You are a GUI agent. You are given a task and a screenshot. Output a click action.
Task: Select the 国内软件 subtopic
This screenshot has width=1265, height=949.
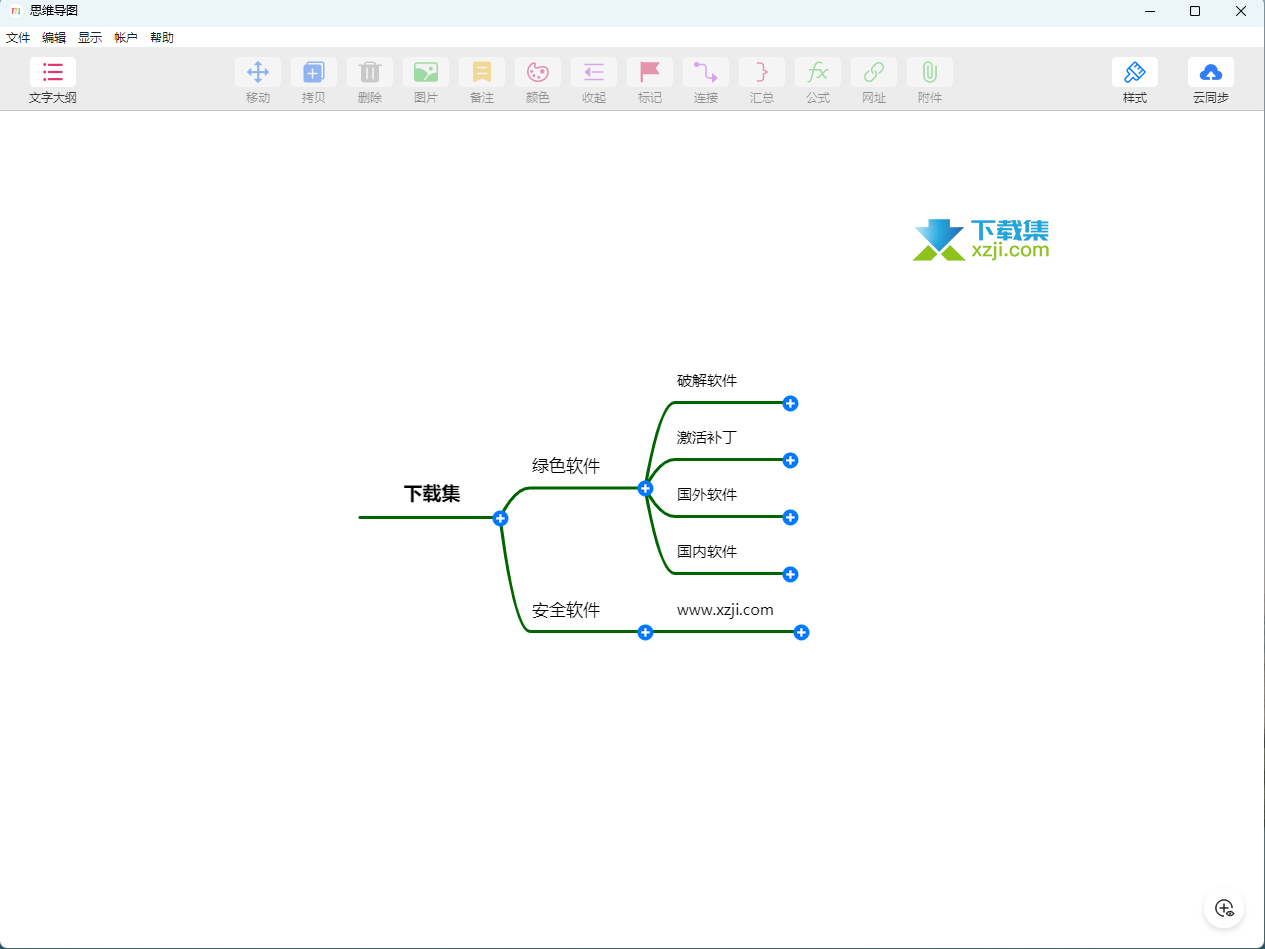click(x=707, y=552)
